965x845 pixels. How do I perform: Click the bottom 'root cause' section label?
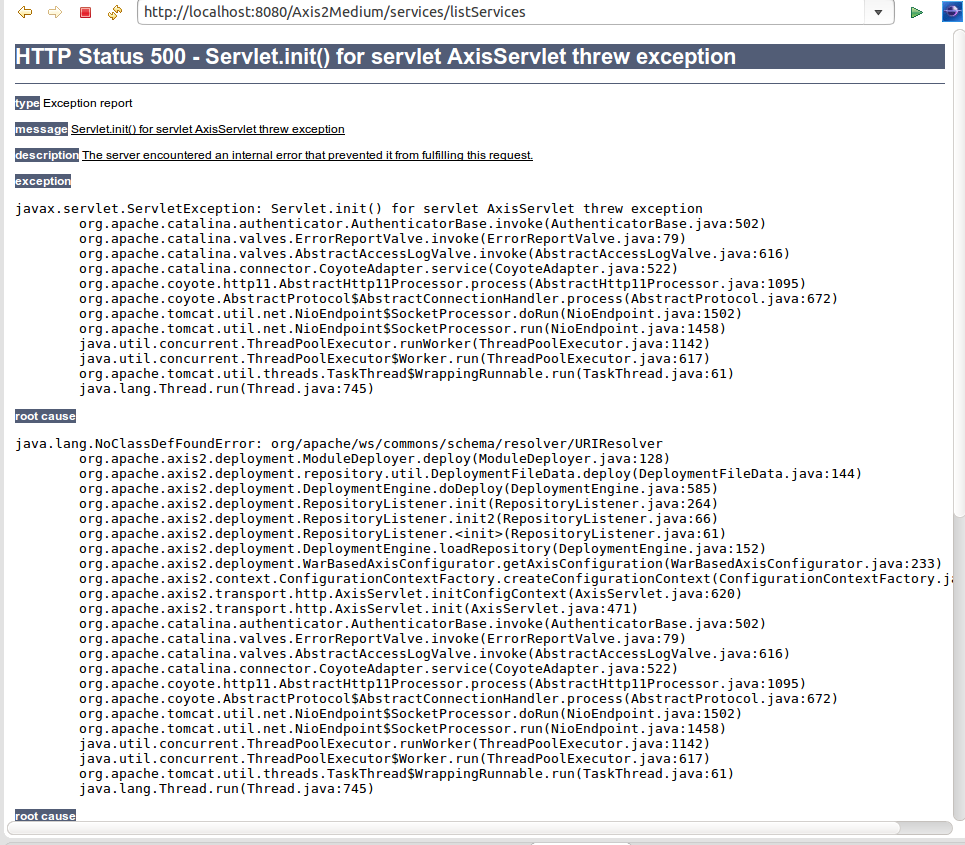tap(45, 816)
